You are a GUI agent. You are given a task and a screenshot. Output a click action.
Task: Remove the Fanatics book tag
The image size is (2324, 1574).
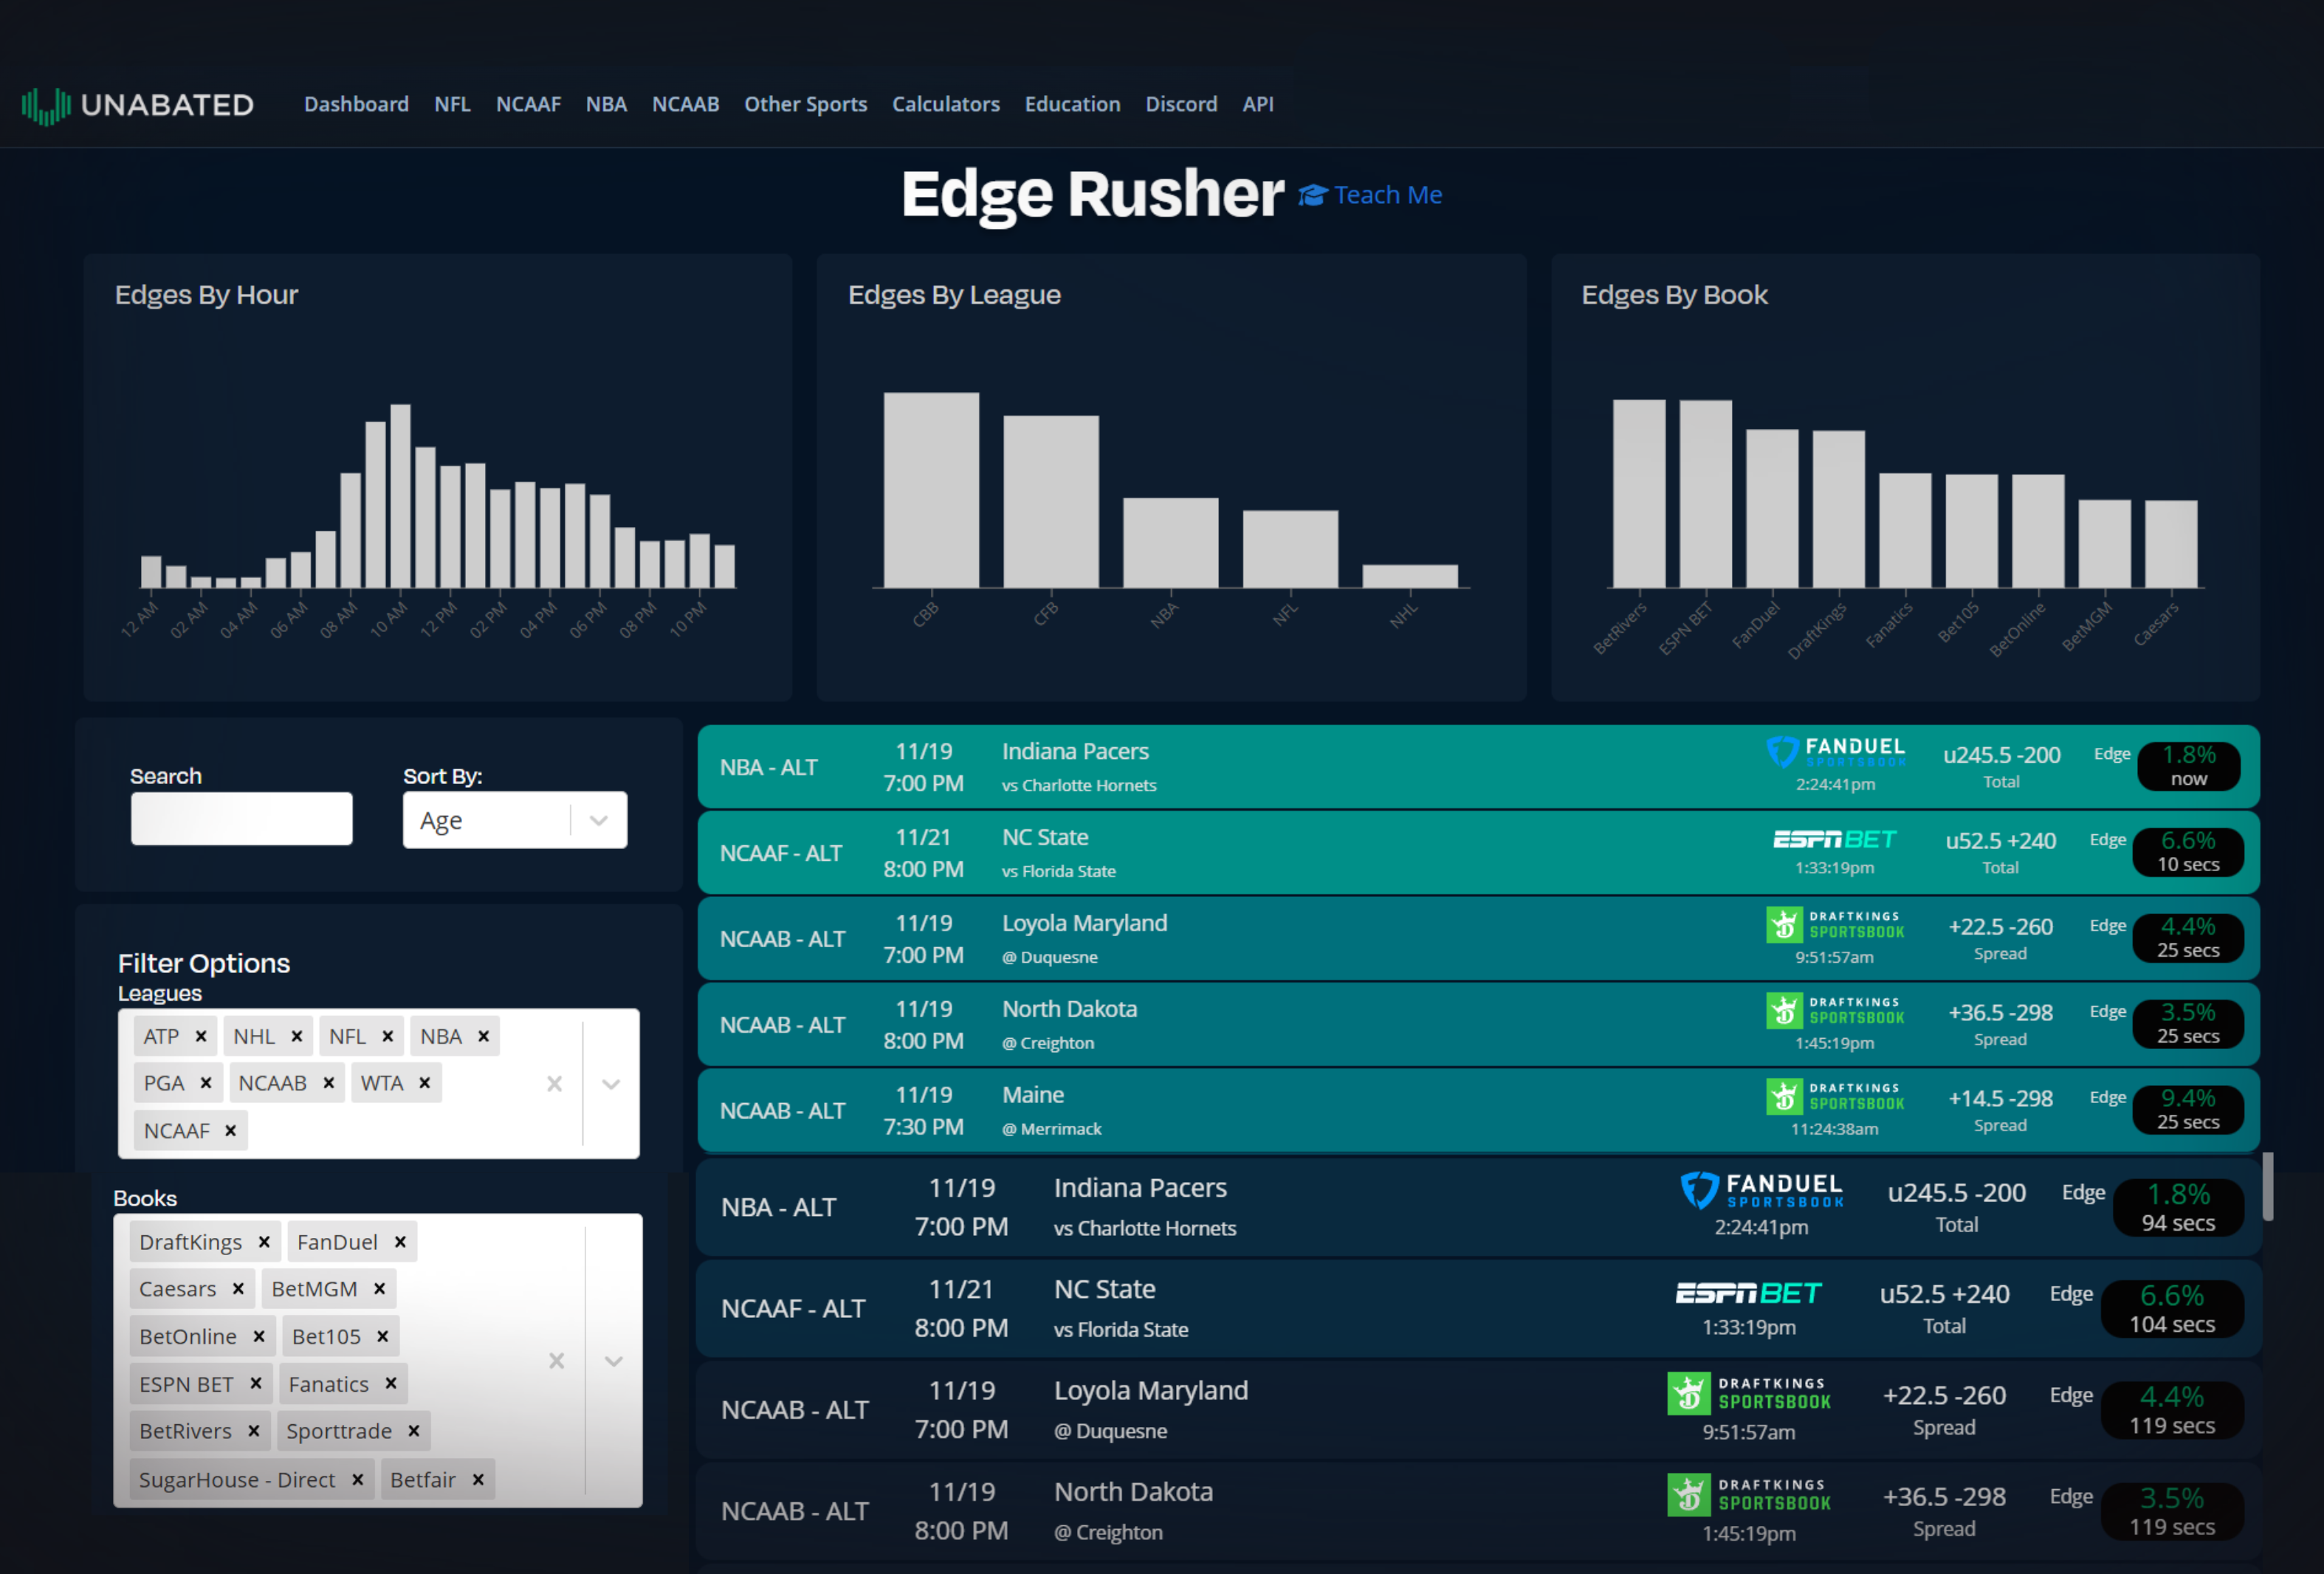391,1383
